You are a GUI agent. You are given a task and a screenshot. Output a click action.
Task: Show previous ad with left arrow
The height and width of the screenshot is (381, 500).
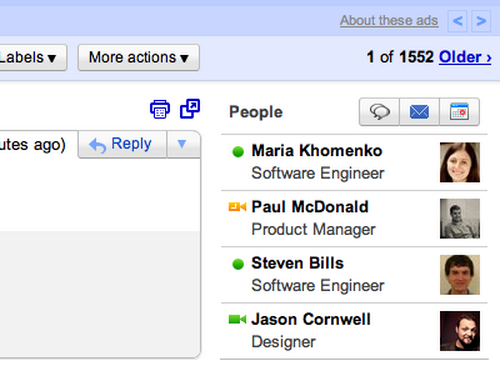(457, 21)
